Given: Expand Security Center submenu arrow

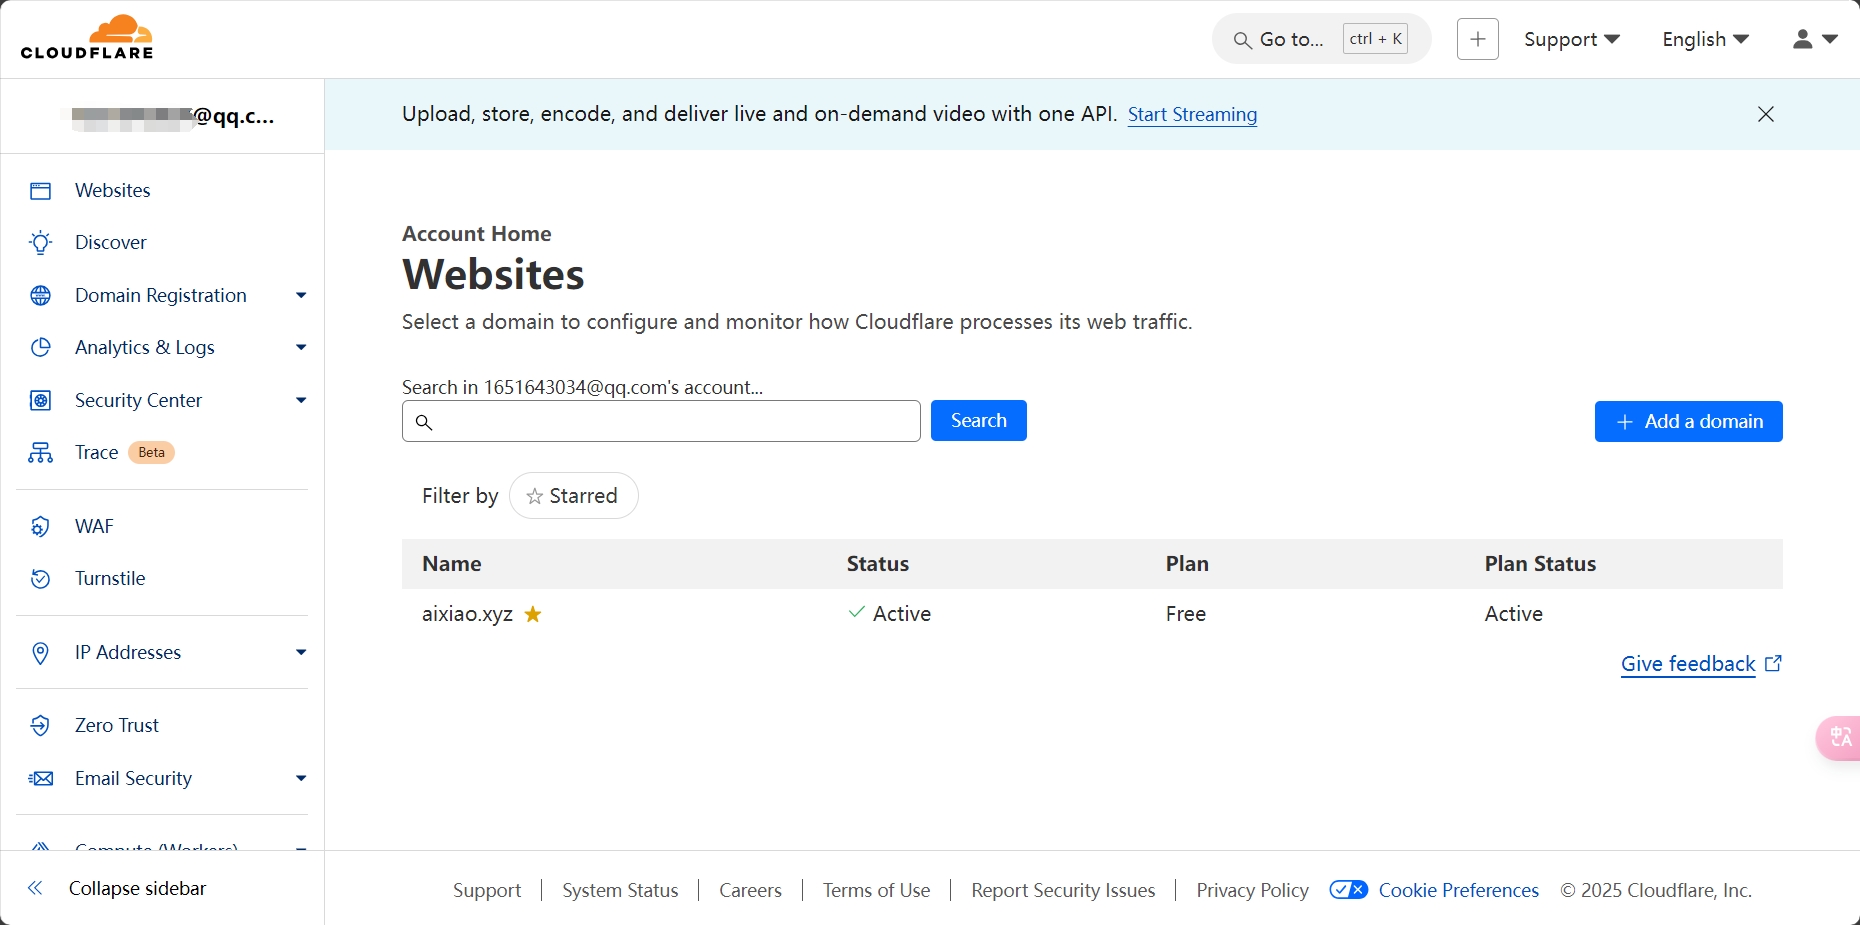Looking at the screenshot, I should (x=301, y=401).
